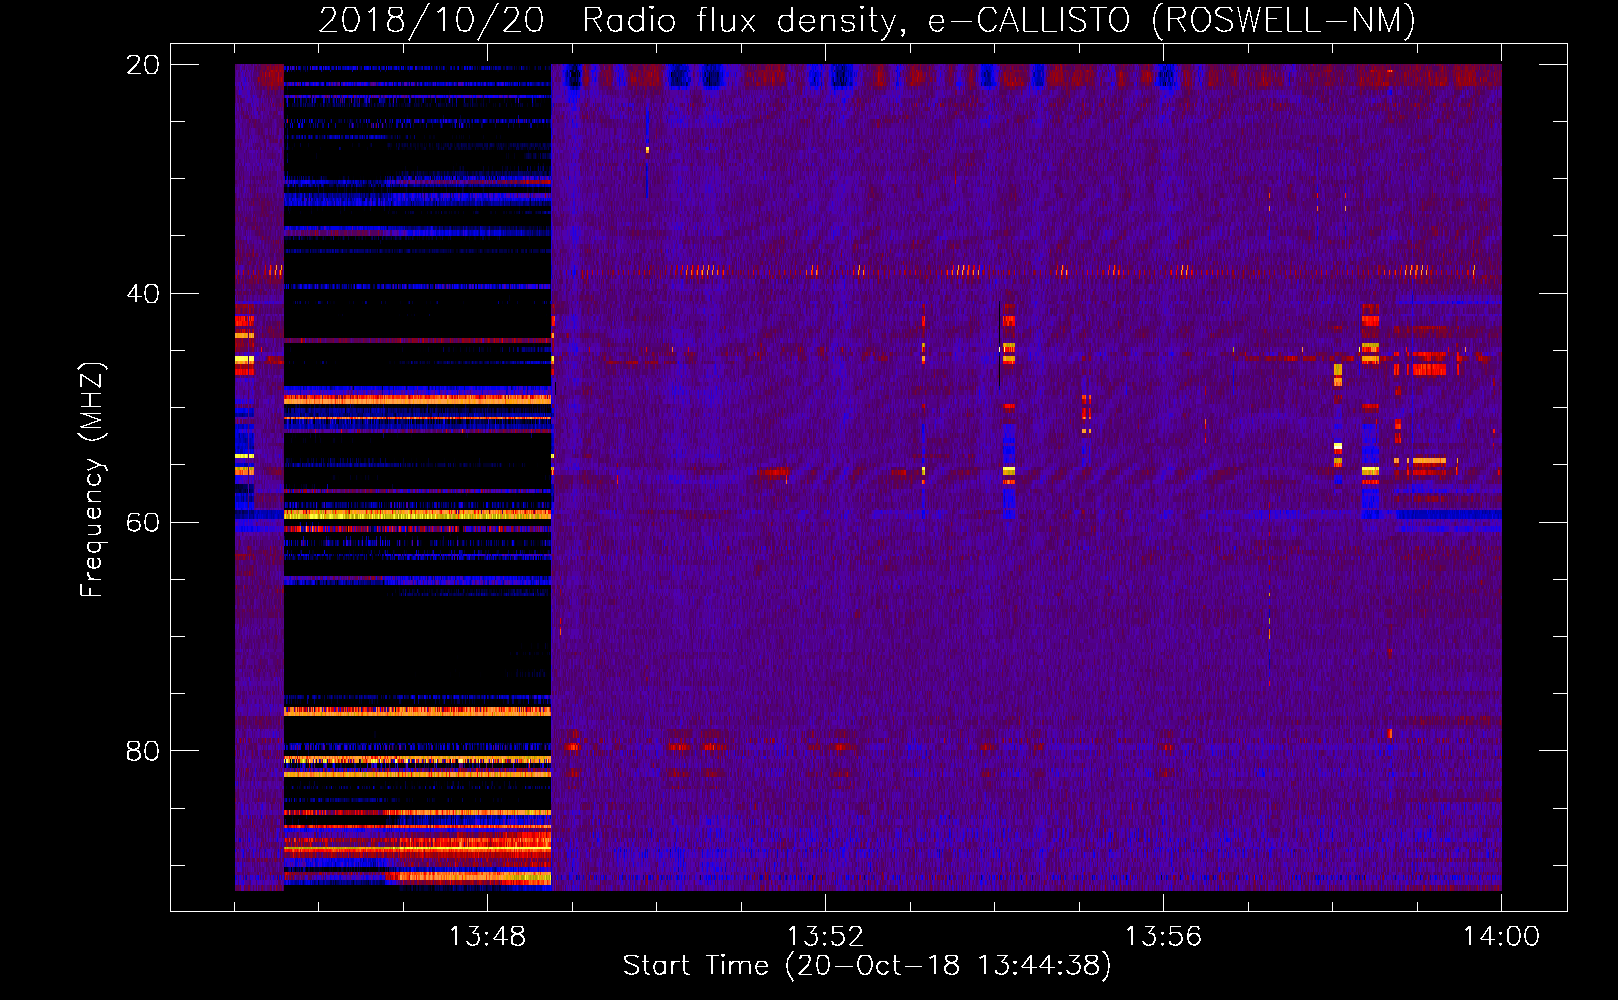Image resolution: width=1618 pixels, height=1000 pixels.
Task: Click the time tick label '13:56'
Action: pyautogui.click(x=1163, y=937)
